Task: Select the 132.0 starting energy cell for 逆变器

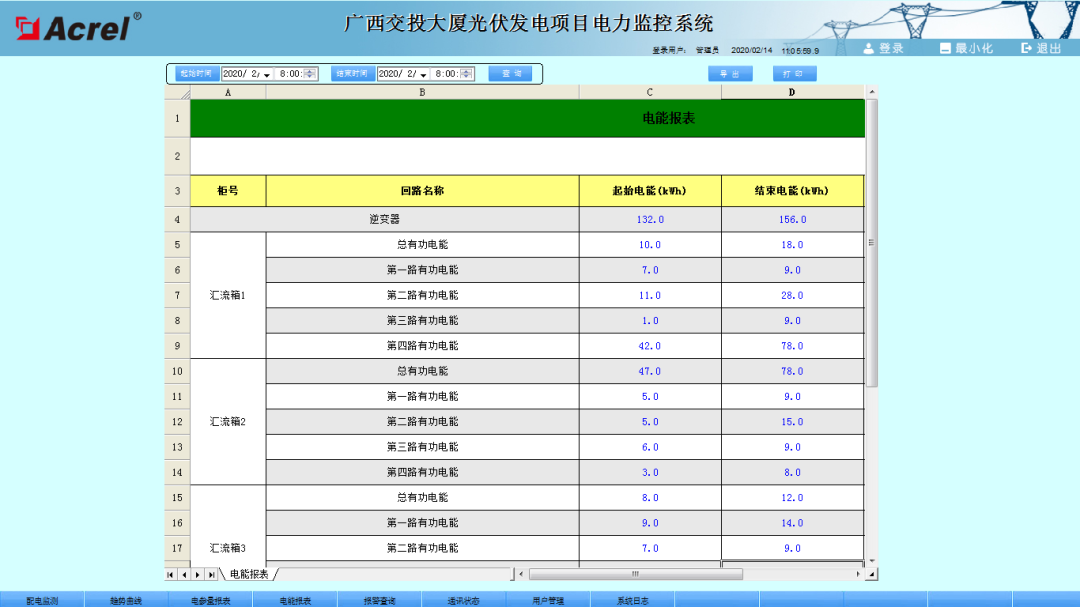Action: pyautogui.click(x=649, y=218)
